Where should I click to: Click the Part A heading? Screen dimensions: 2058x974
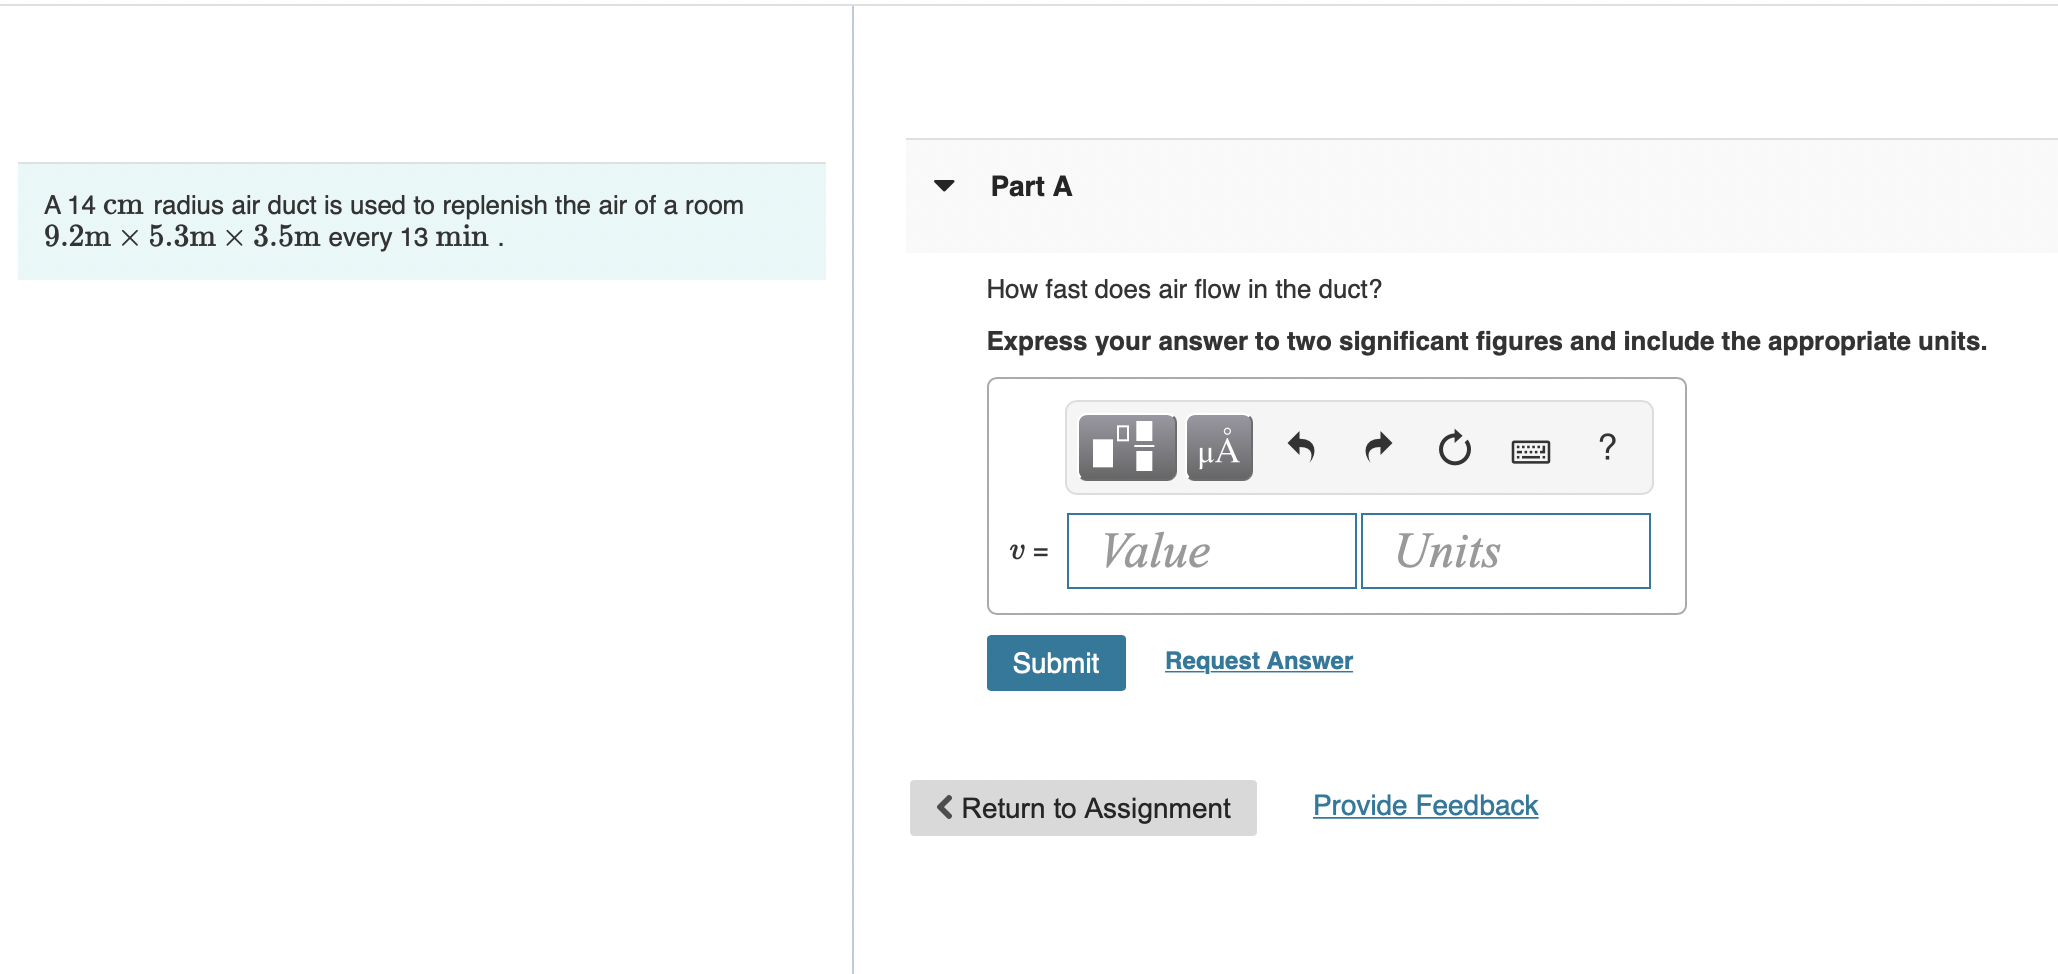(1031, 187)
